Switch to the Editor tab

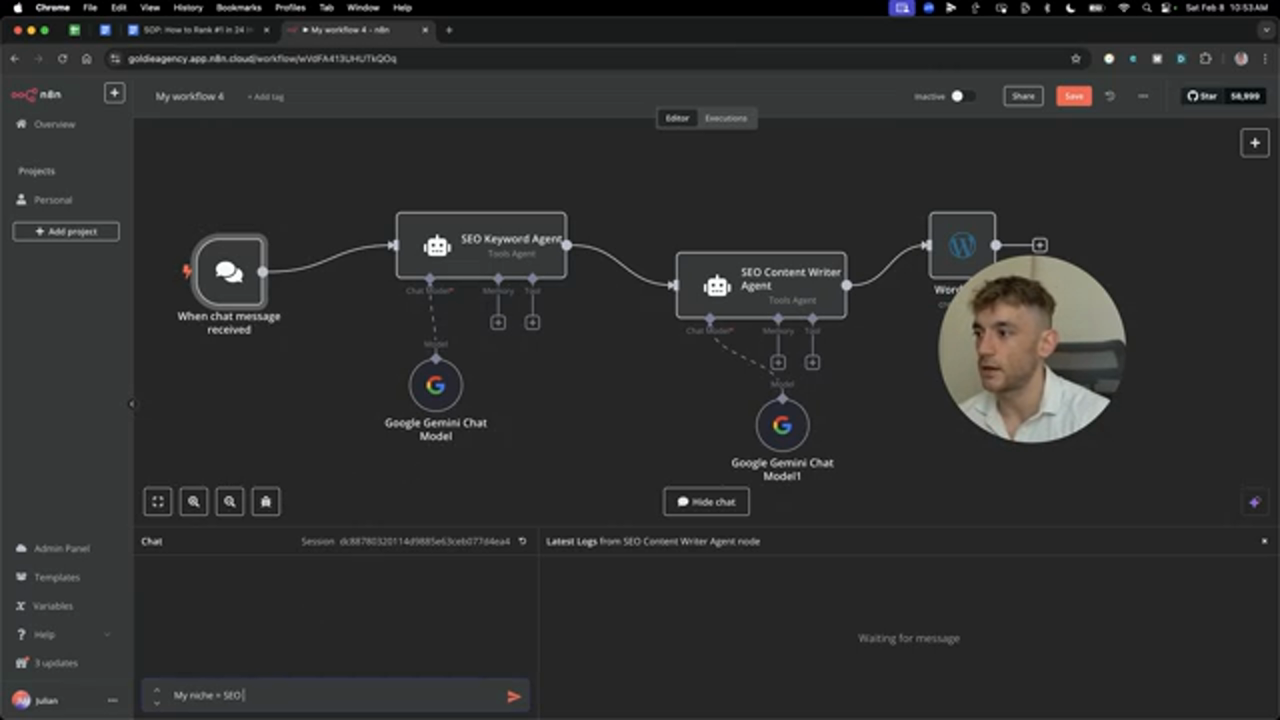point(677,118)
